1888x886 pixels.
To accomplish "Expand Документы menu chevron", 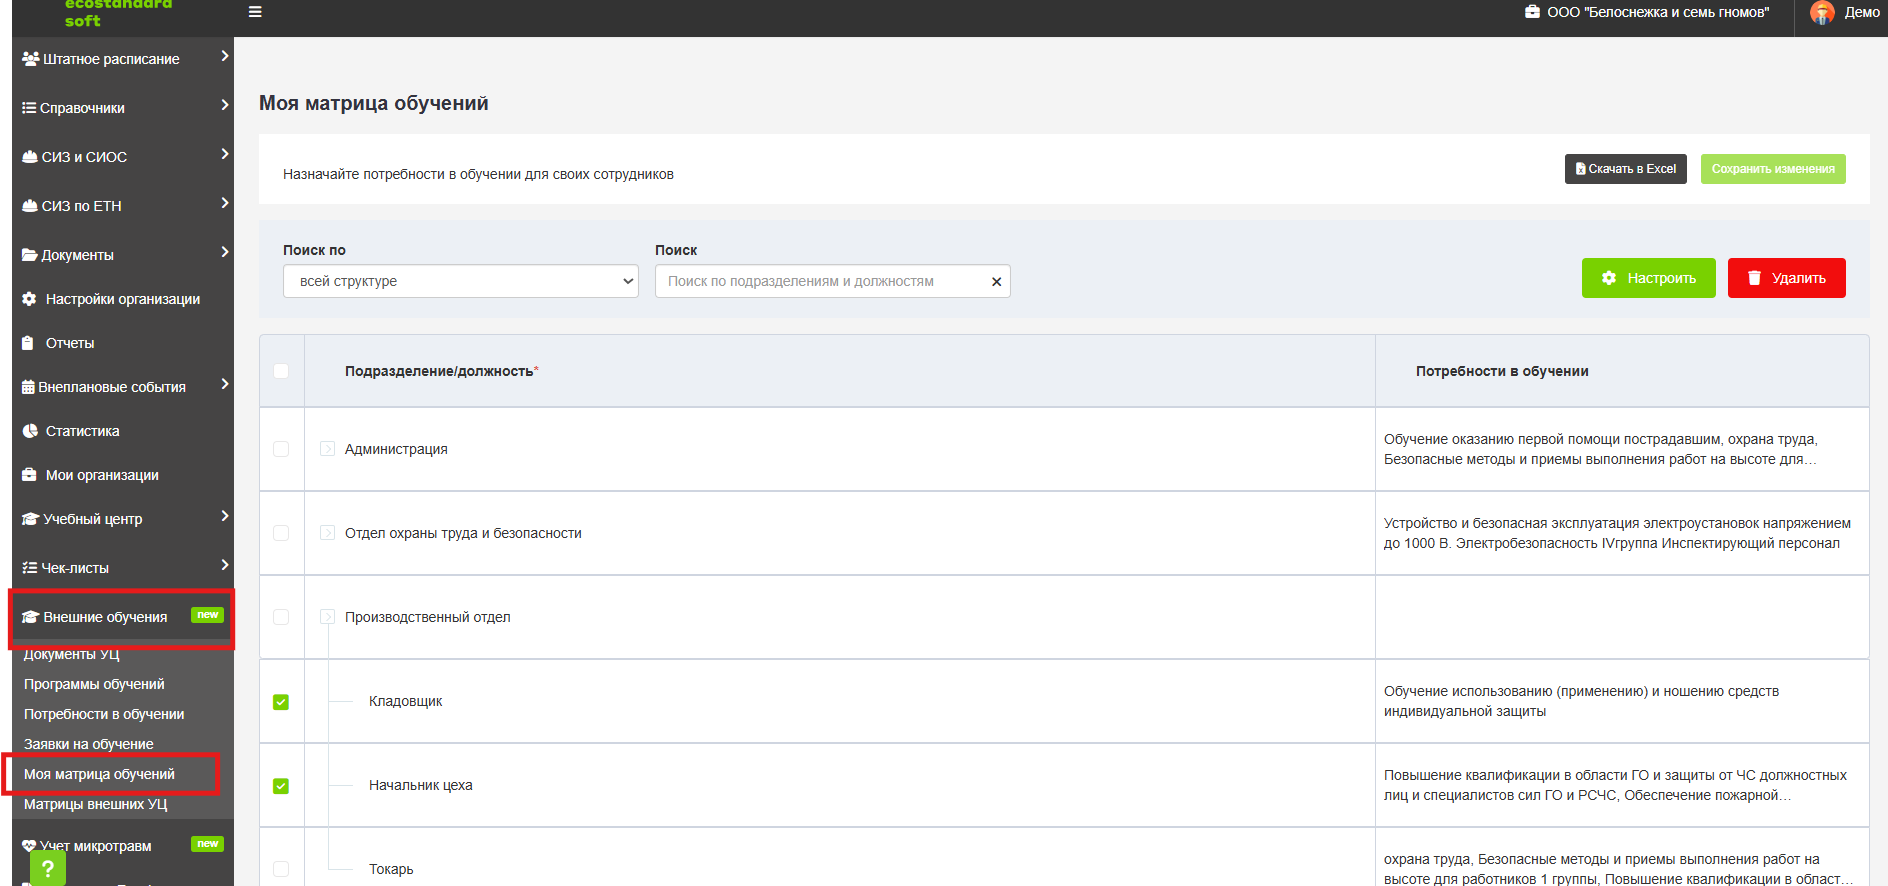I will [x=225, y=252].
